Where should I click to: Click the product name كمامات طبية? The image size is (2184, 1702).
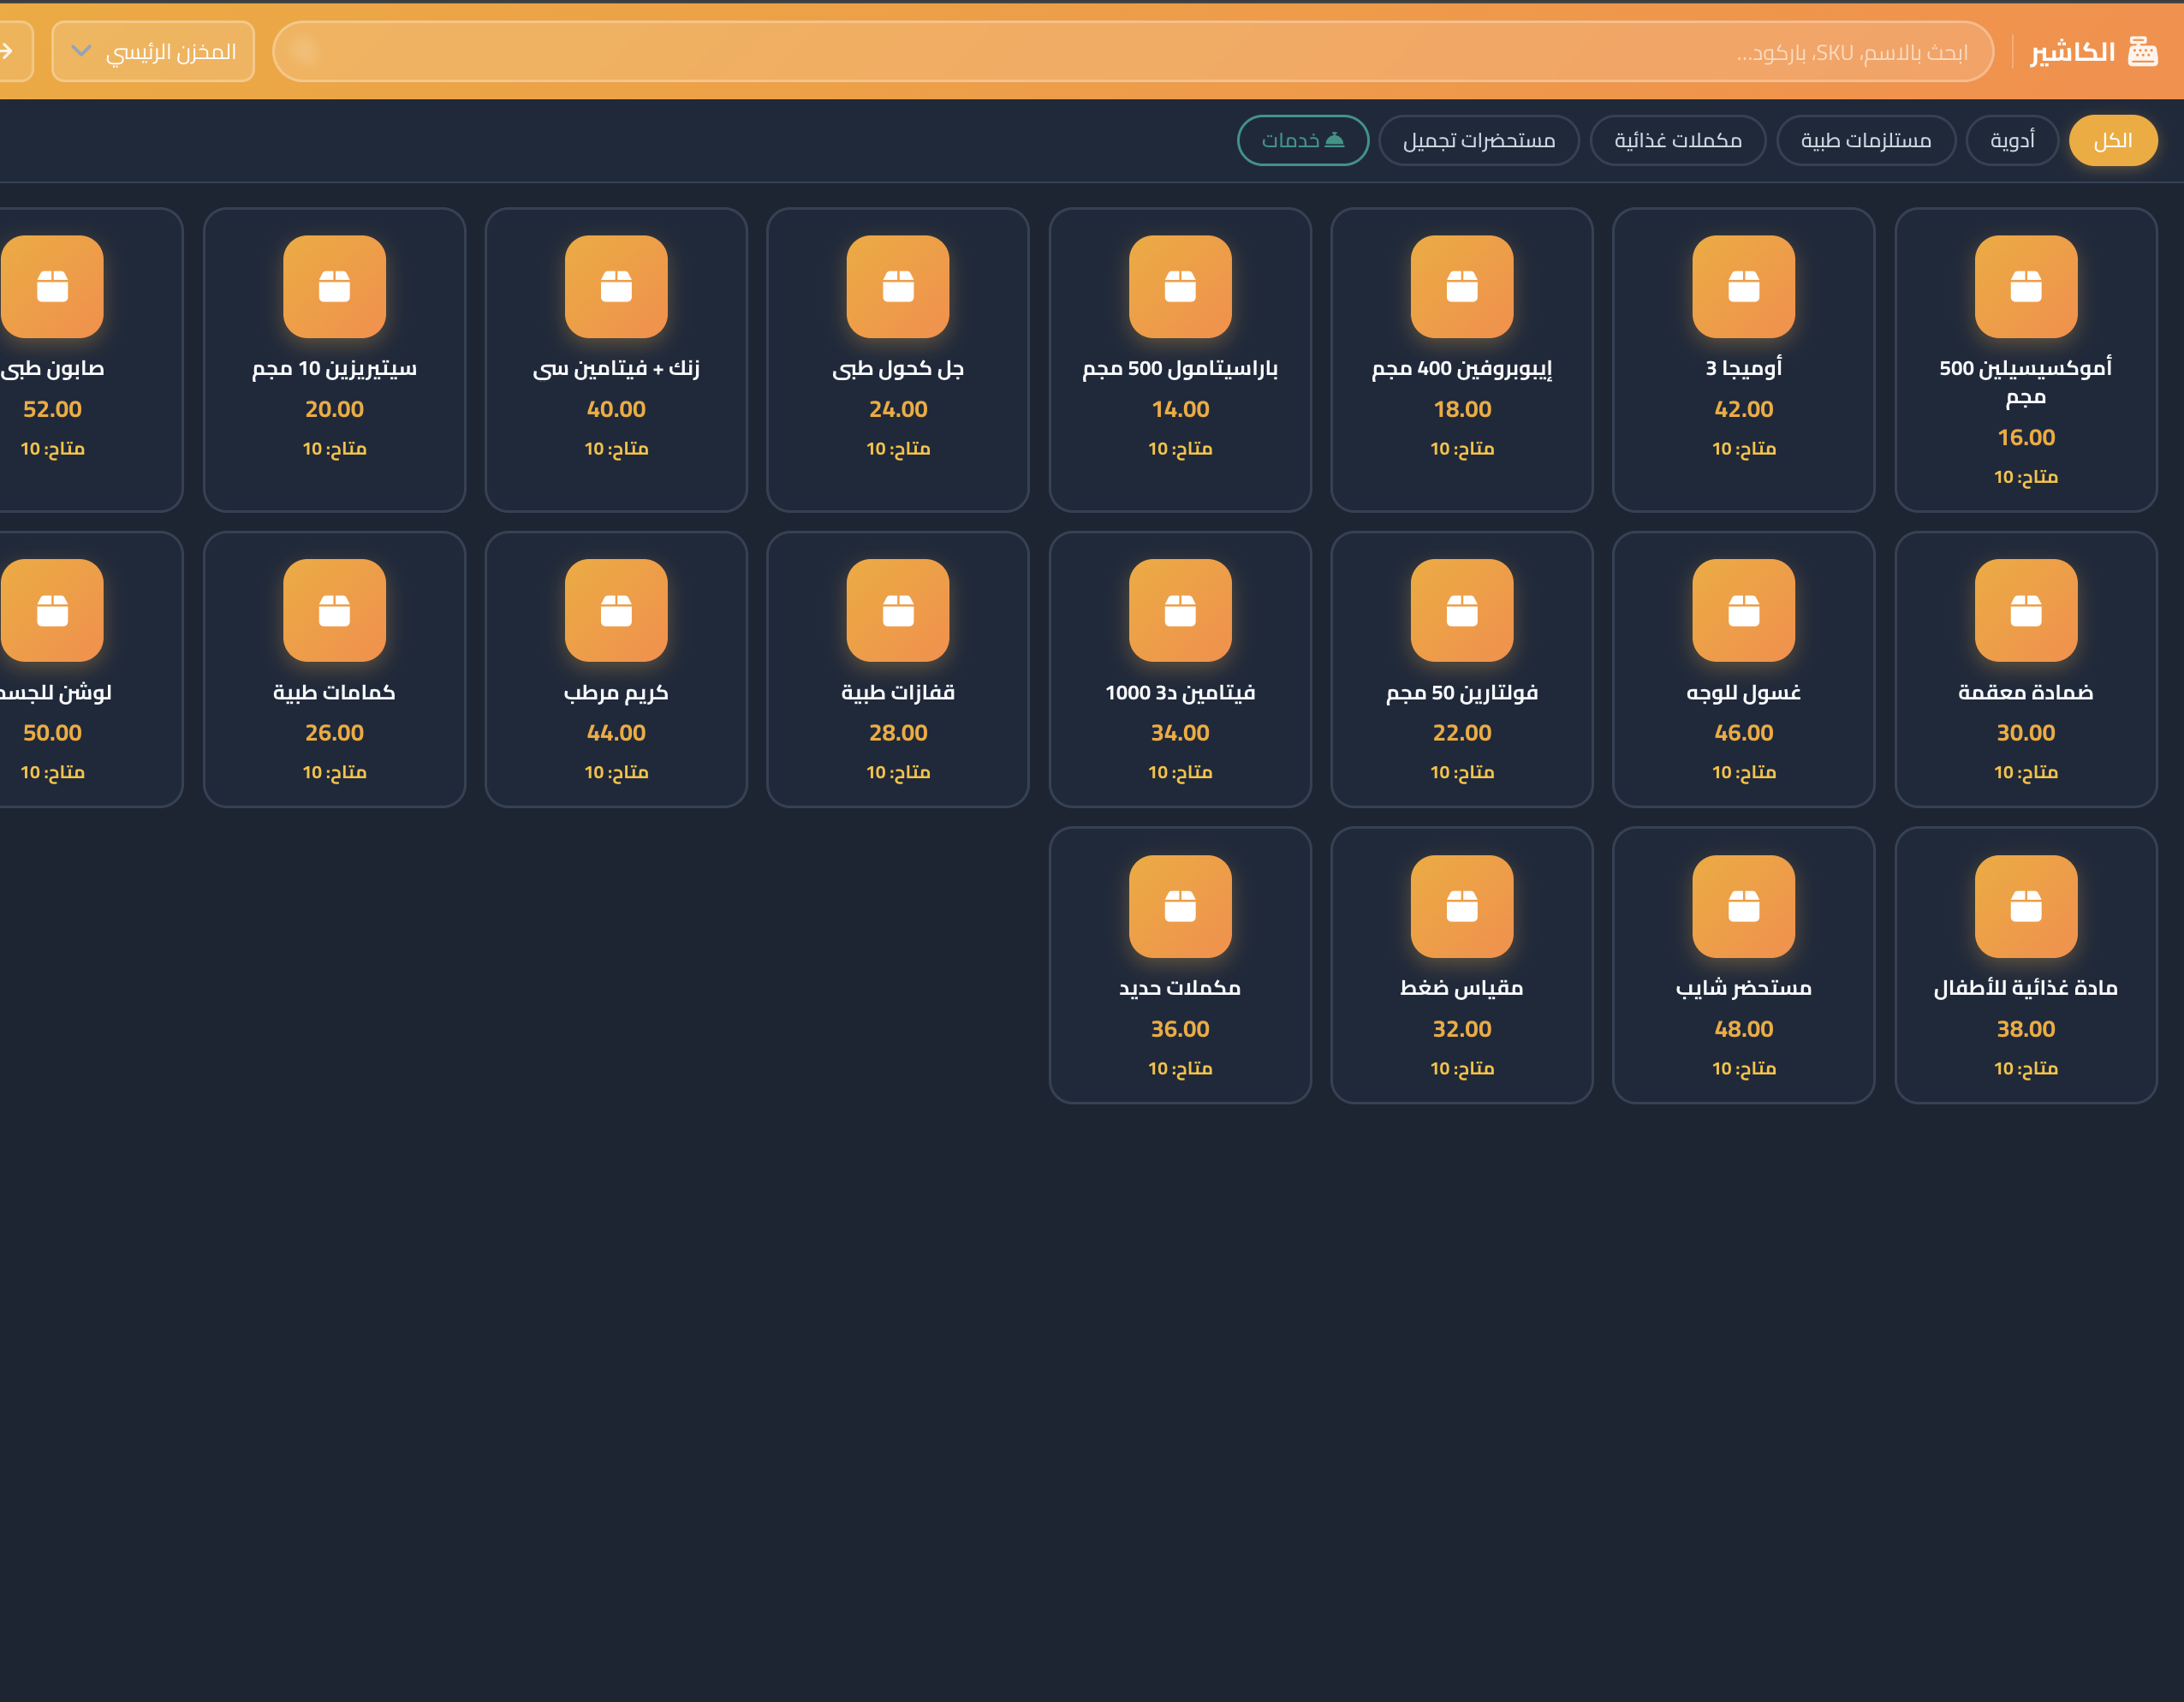click(334, 692)
